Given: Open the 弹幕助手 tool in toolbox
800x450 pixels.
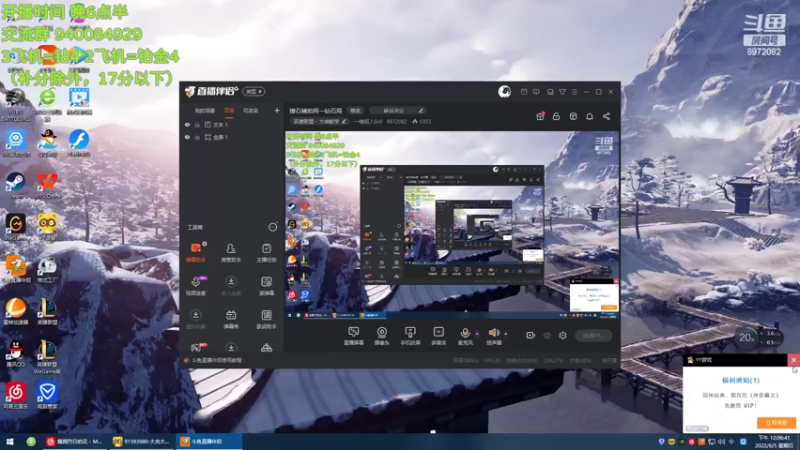Looking at the screenshot, I should click(x=195, y=252).
